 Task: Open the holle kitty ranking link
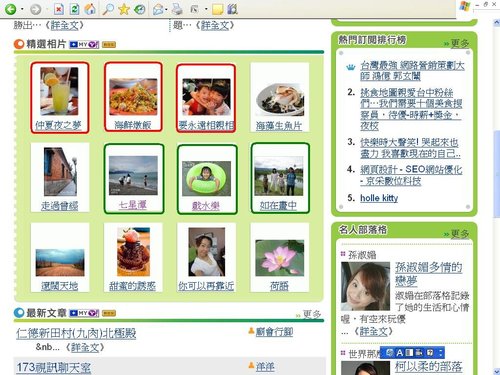click(x=379, y=198)
